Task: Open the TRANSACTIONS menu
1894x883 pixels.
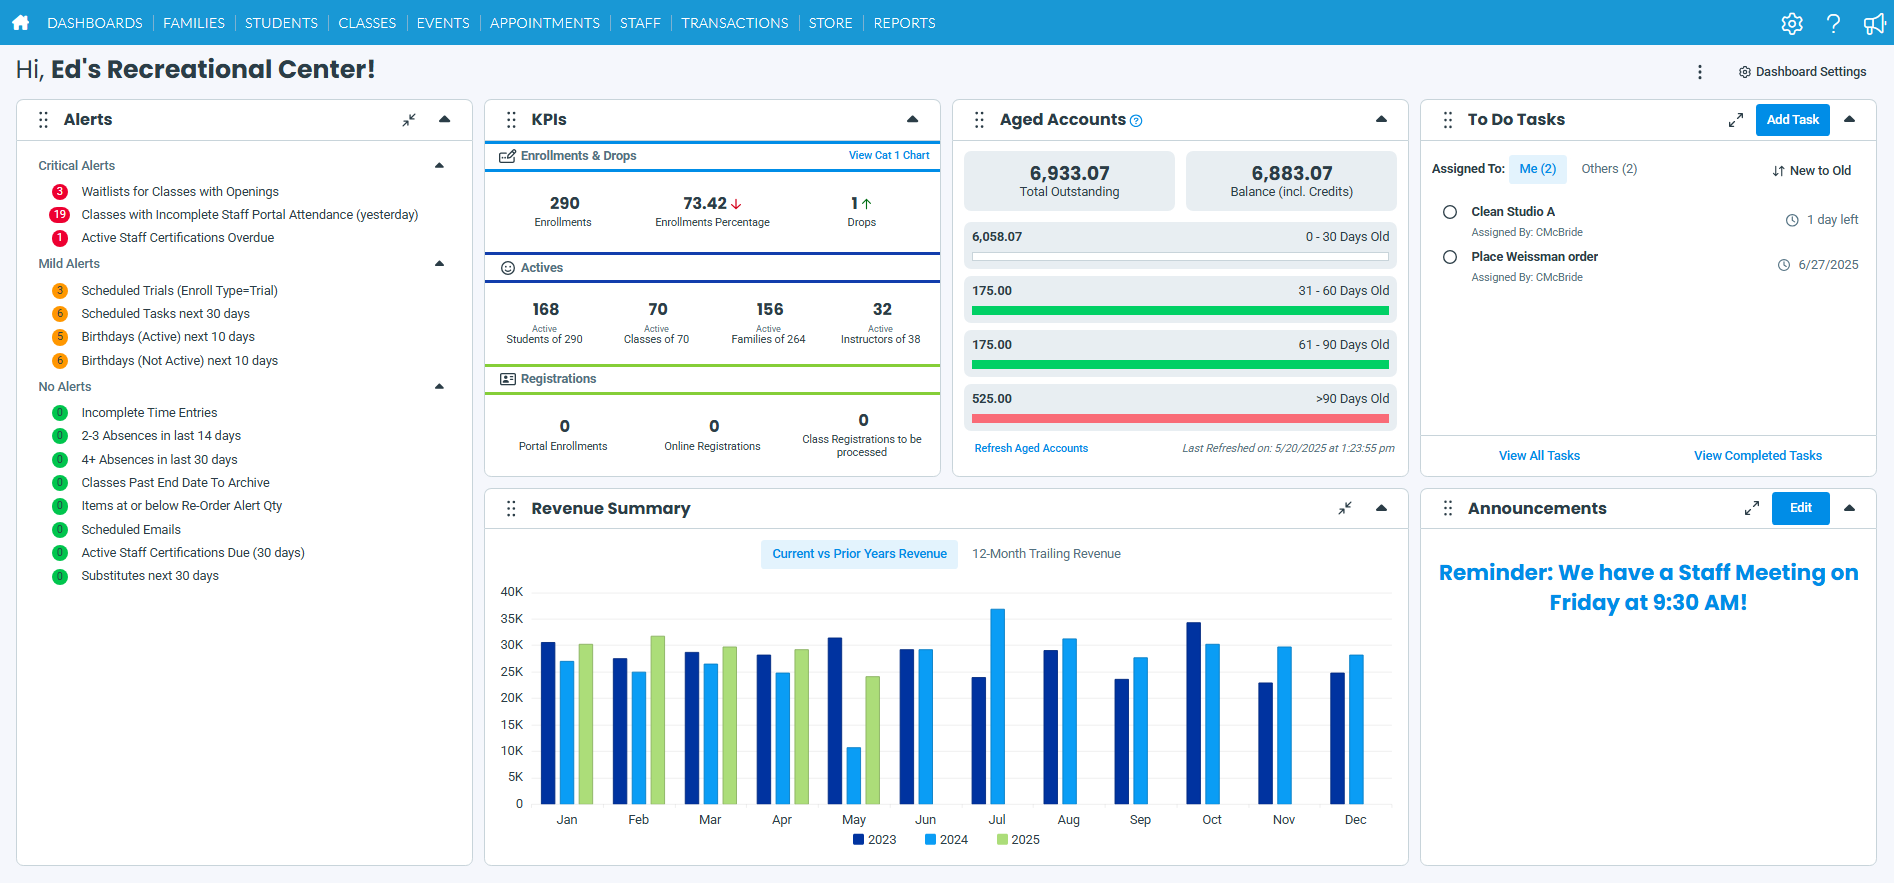Action: coord(734,23)
